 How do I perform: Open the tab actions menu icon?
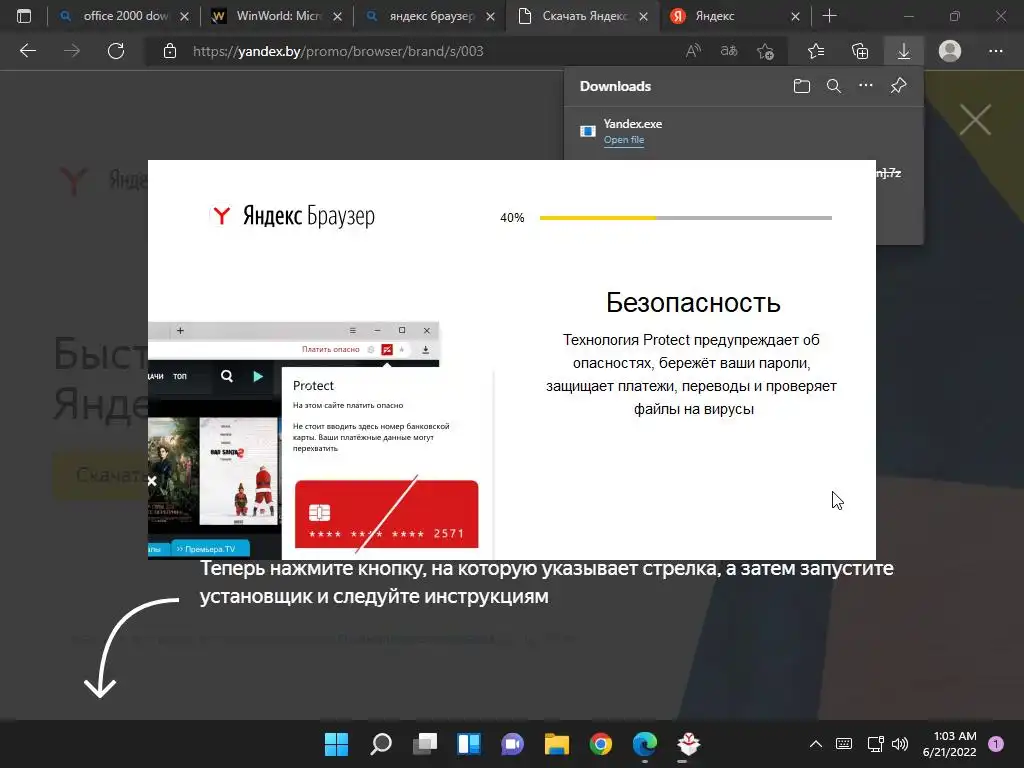[24, 16]
